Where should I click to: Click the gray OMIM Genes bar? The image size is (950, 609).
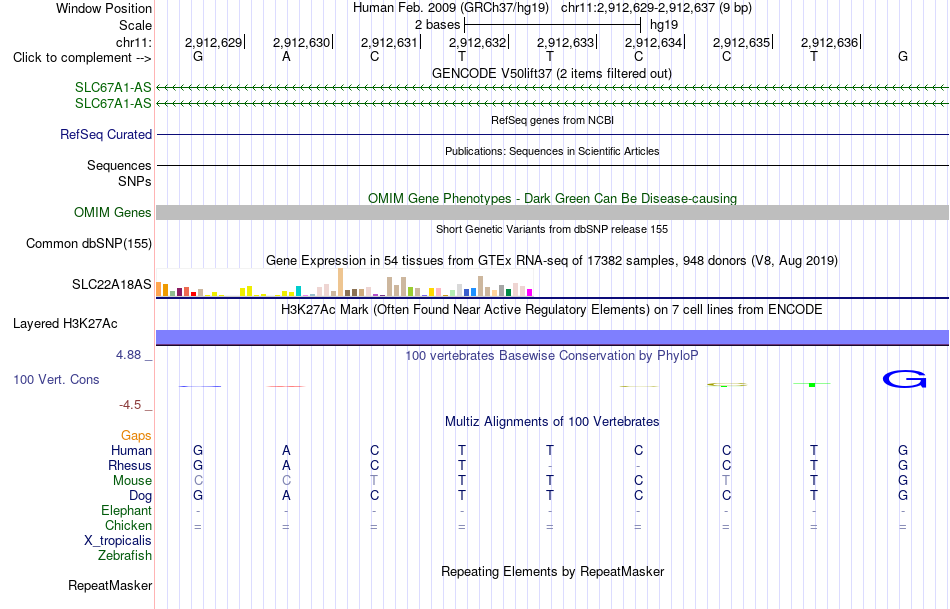(552, 212)
